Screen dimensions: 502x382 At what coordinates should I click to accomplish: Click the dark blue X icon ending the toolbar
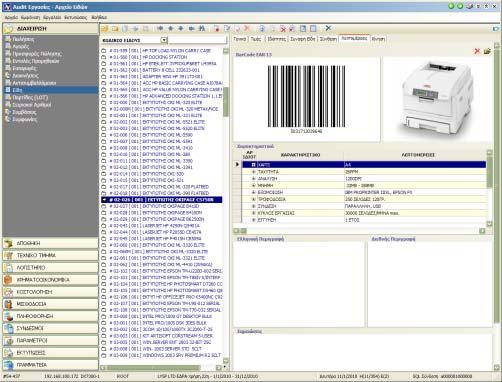[x=328, y=28]
